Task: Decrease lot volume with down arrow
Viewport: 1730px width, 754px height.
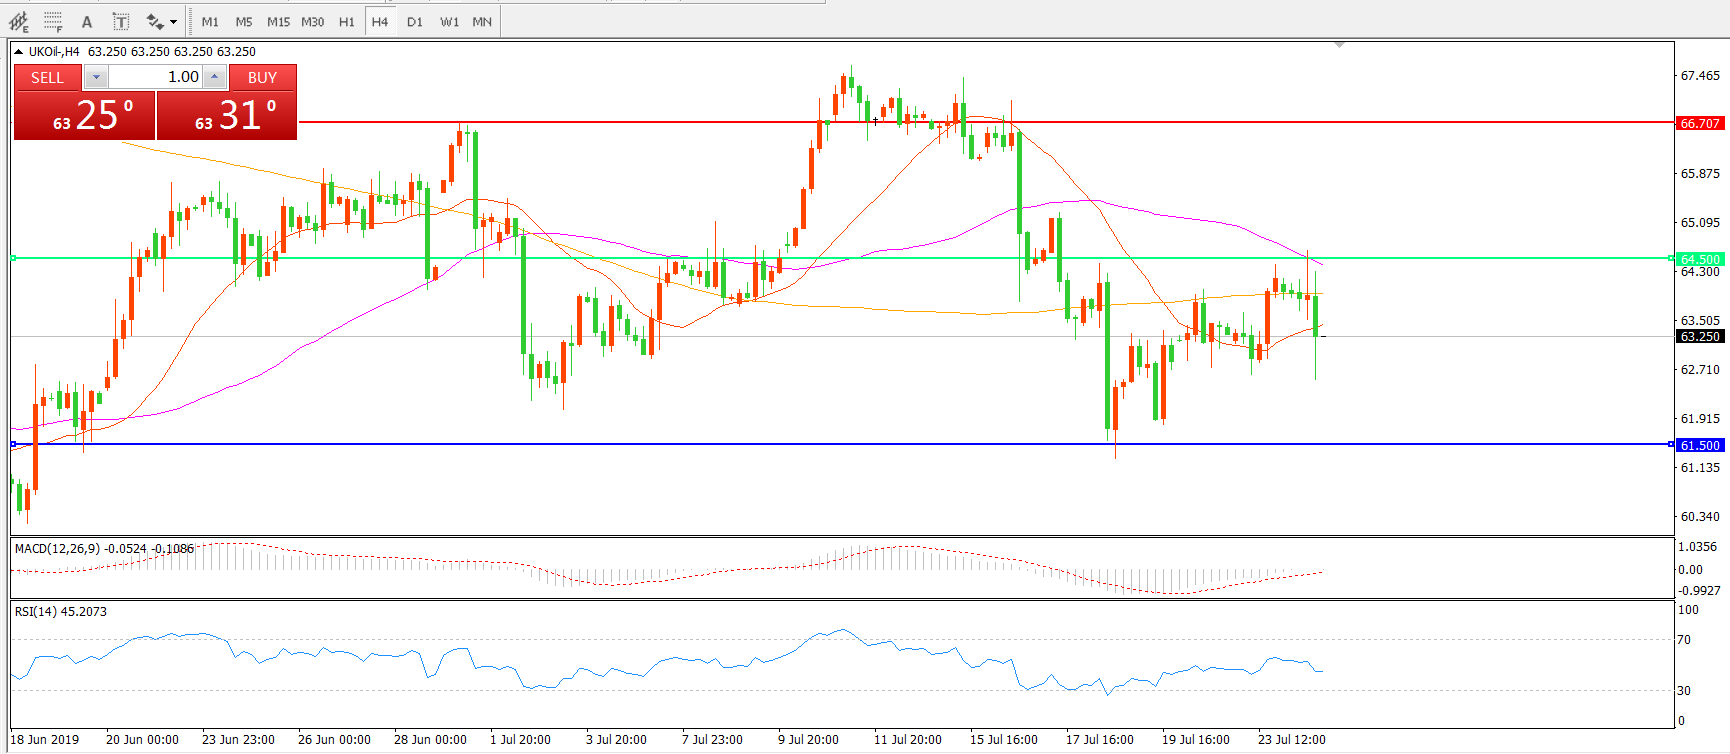Action: [96, 77]
